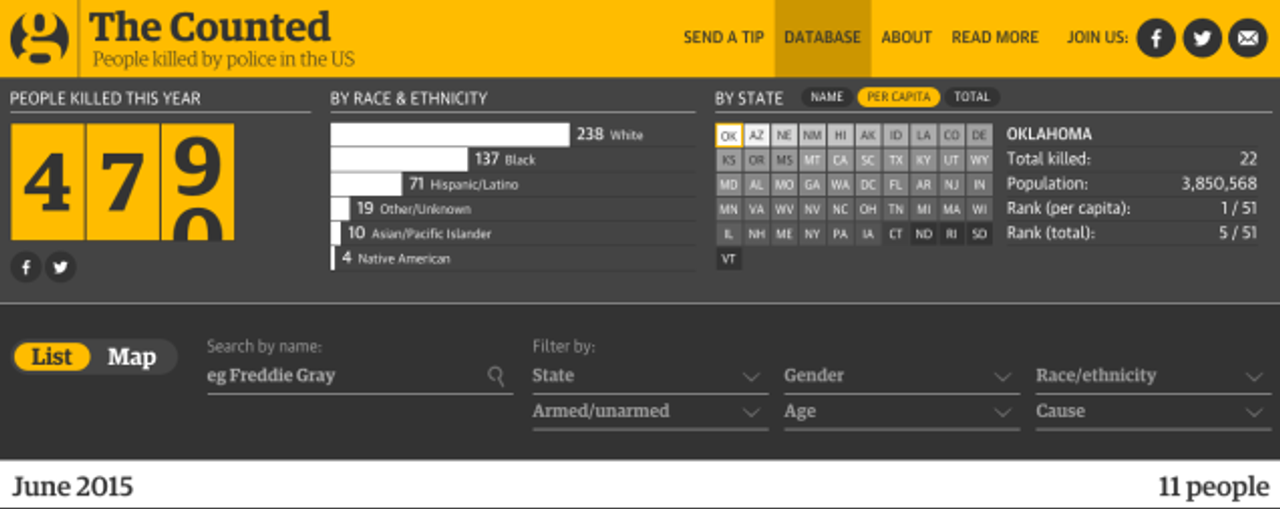Image resolution: width=1280 pixels, height=509 pixels.
Task: Click the search magnifying glass icon
Action: [496, 375]
